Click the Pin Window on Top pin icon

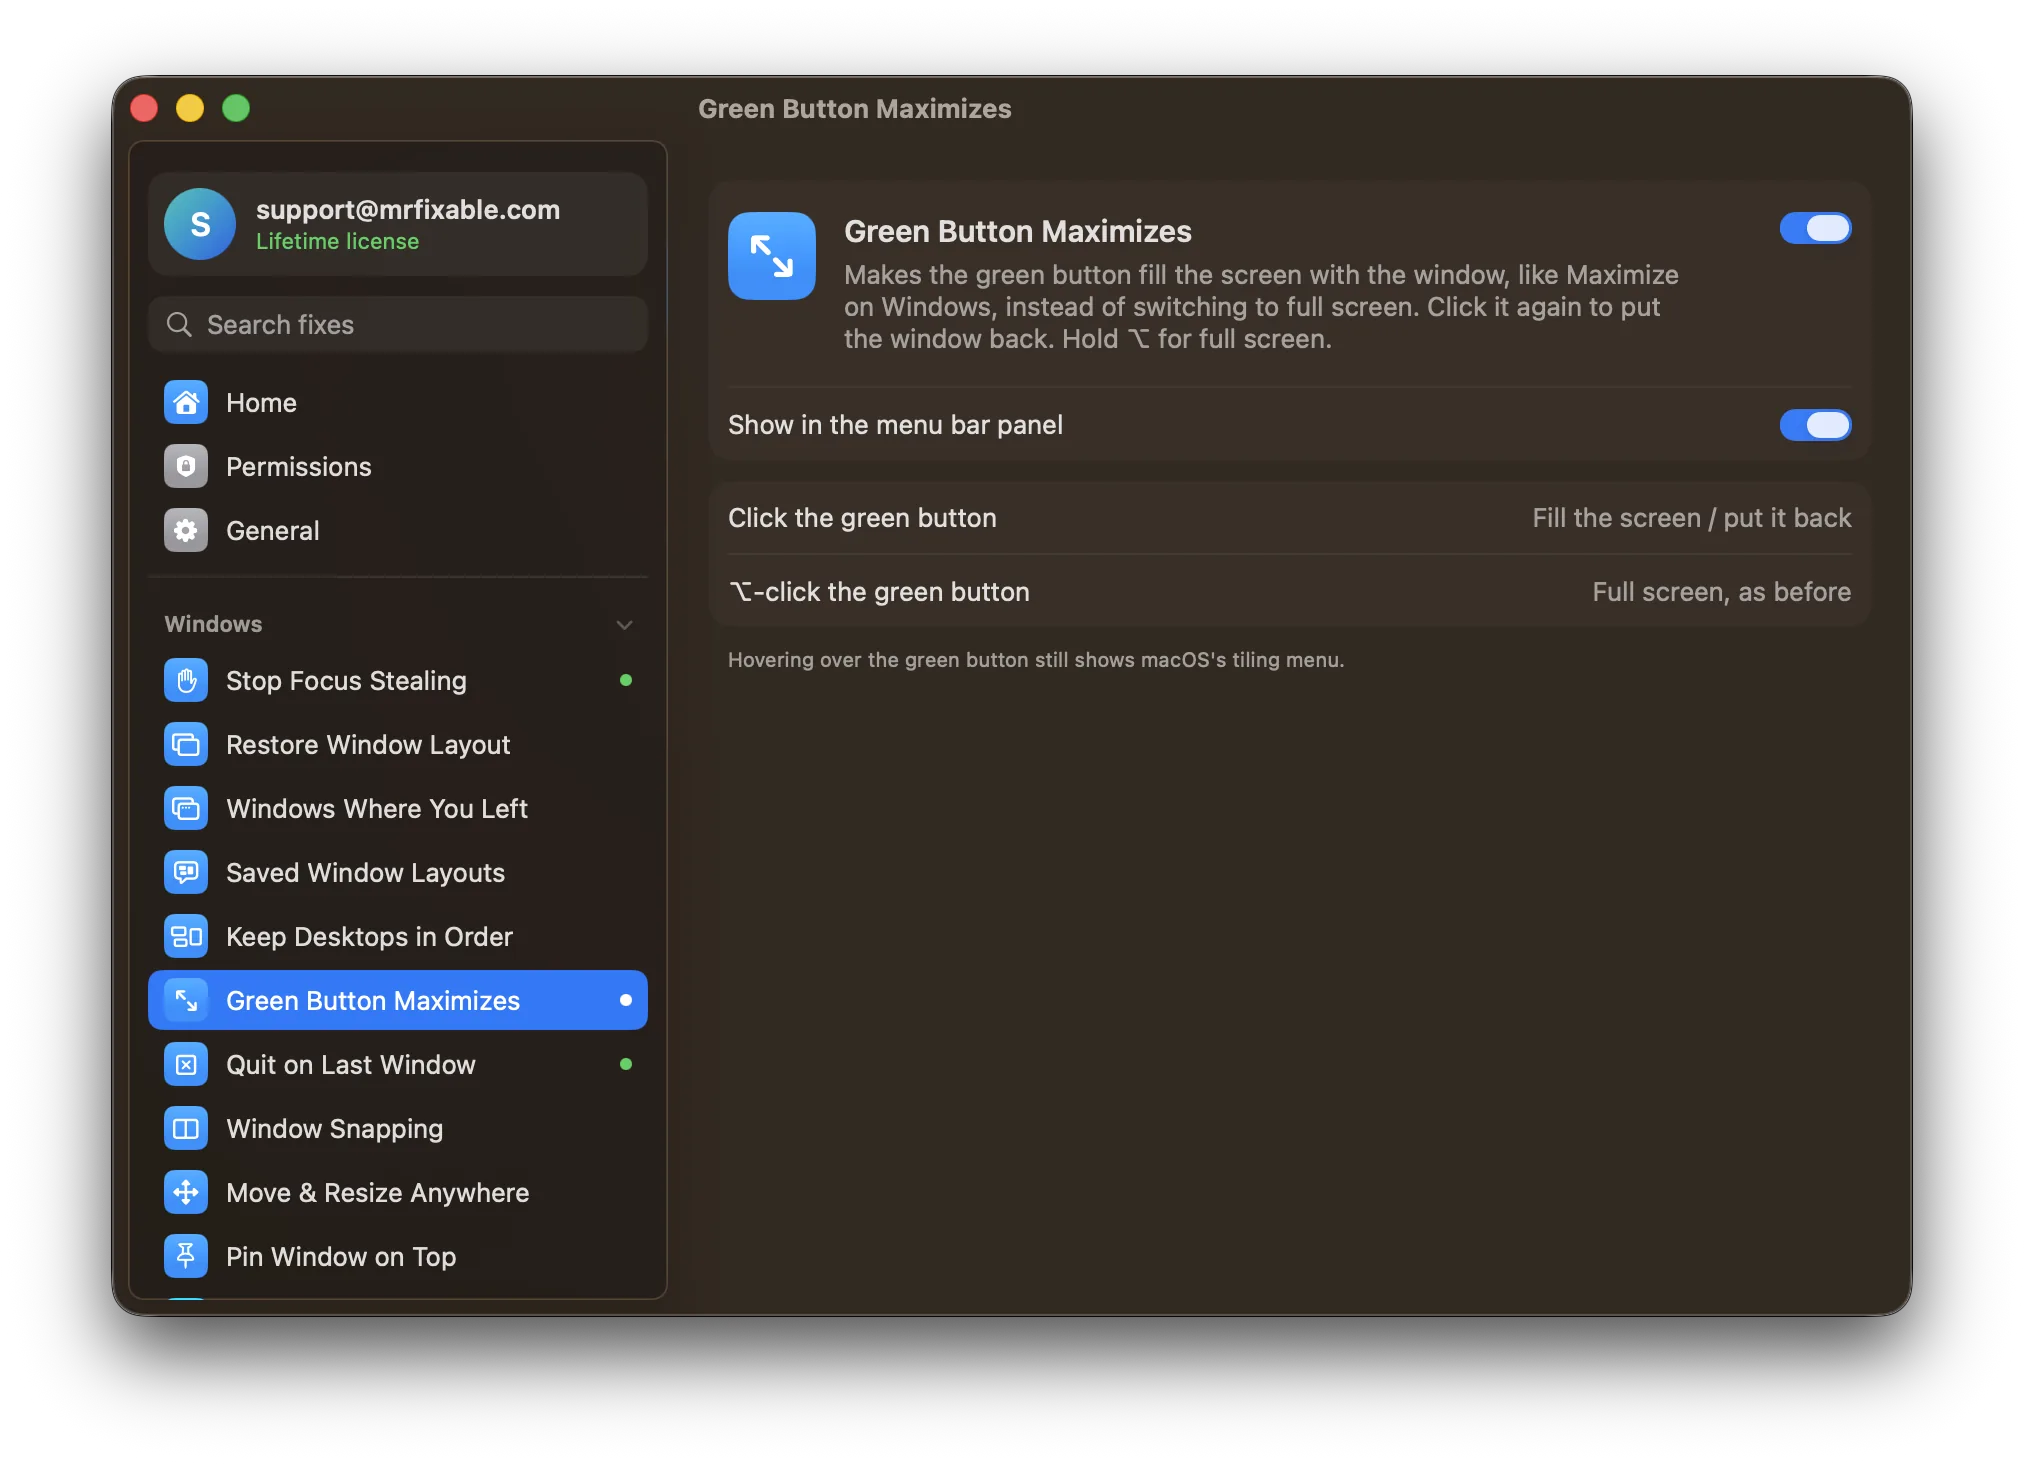click(x=186, y=1256)
